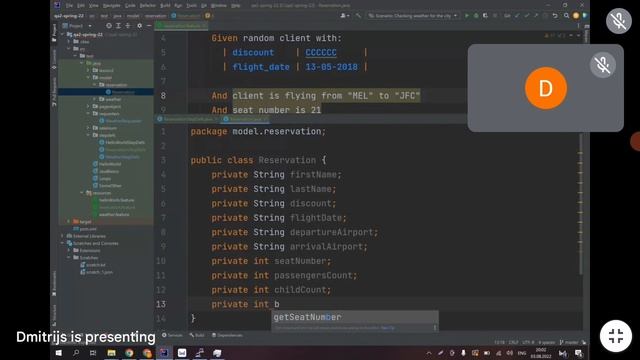Open the File menu

[69, 5]
